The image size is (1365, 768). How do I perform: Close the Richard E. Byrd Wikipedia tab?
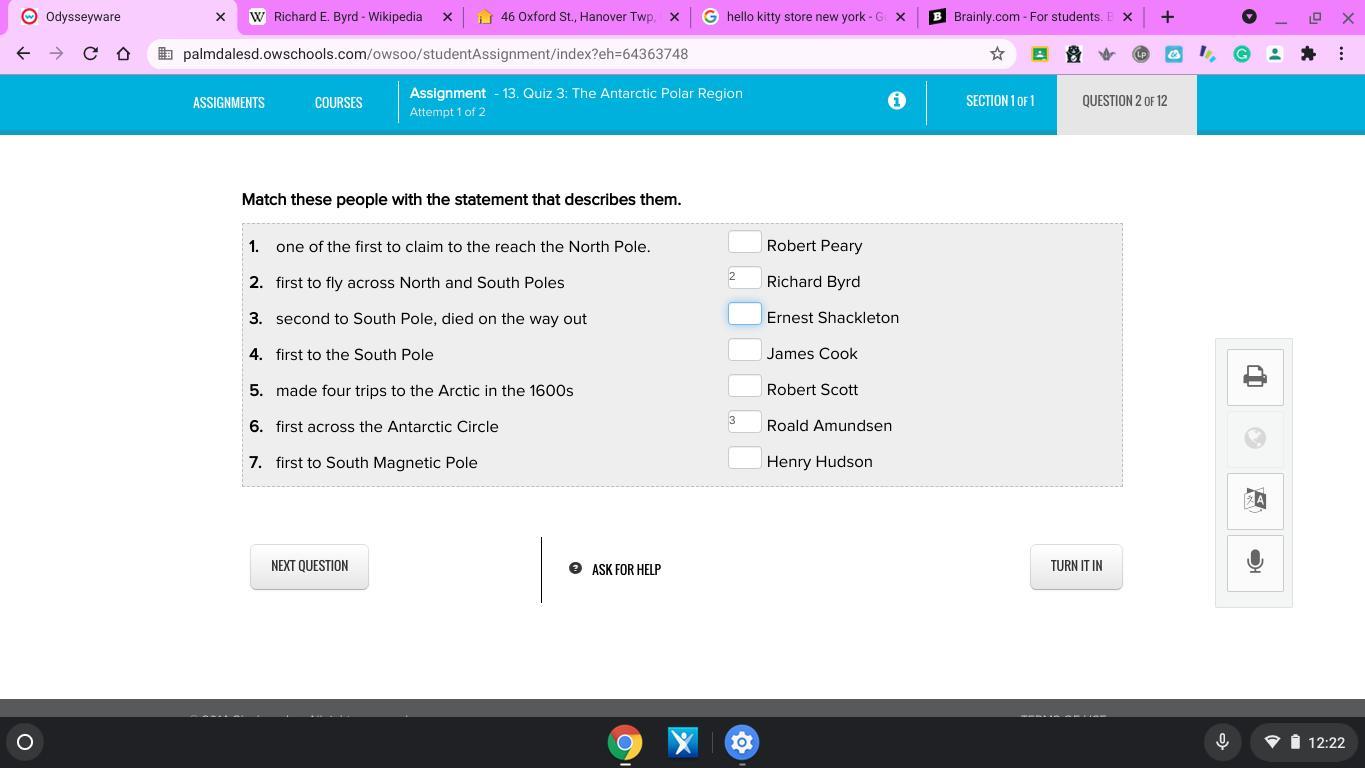click(x=447, y=17)
